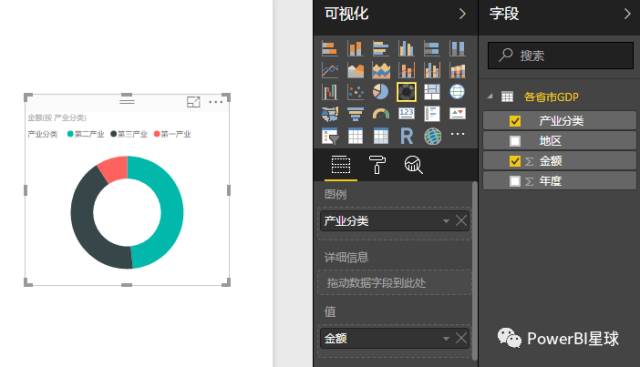Select the globe map visual
The image size is (640, 367).
(x=457, y=92)
